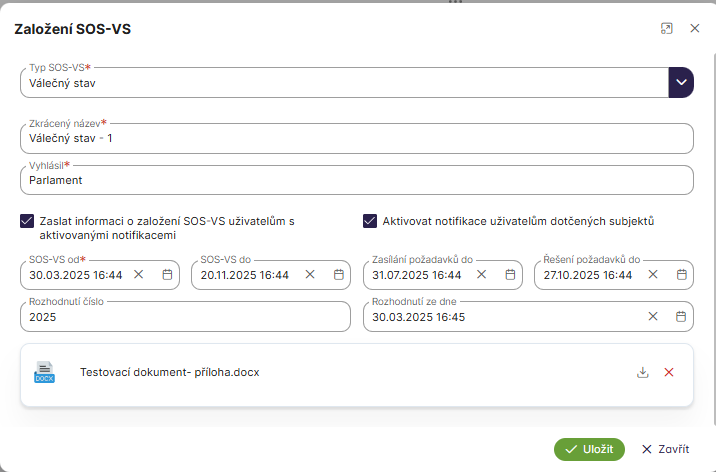716x472 pixels.
Task: Clear the Zasílání požadavků do date
Action: pos(482,274)
